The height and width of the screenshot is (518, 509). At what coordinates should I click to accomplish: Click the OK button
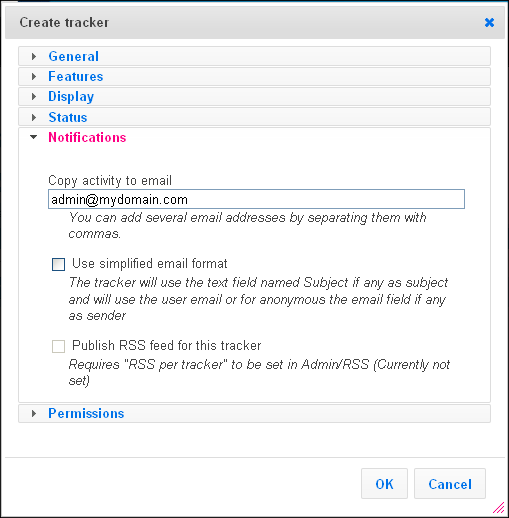(384, 484)
